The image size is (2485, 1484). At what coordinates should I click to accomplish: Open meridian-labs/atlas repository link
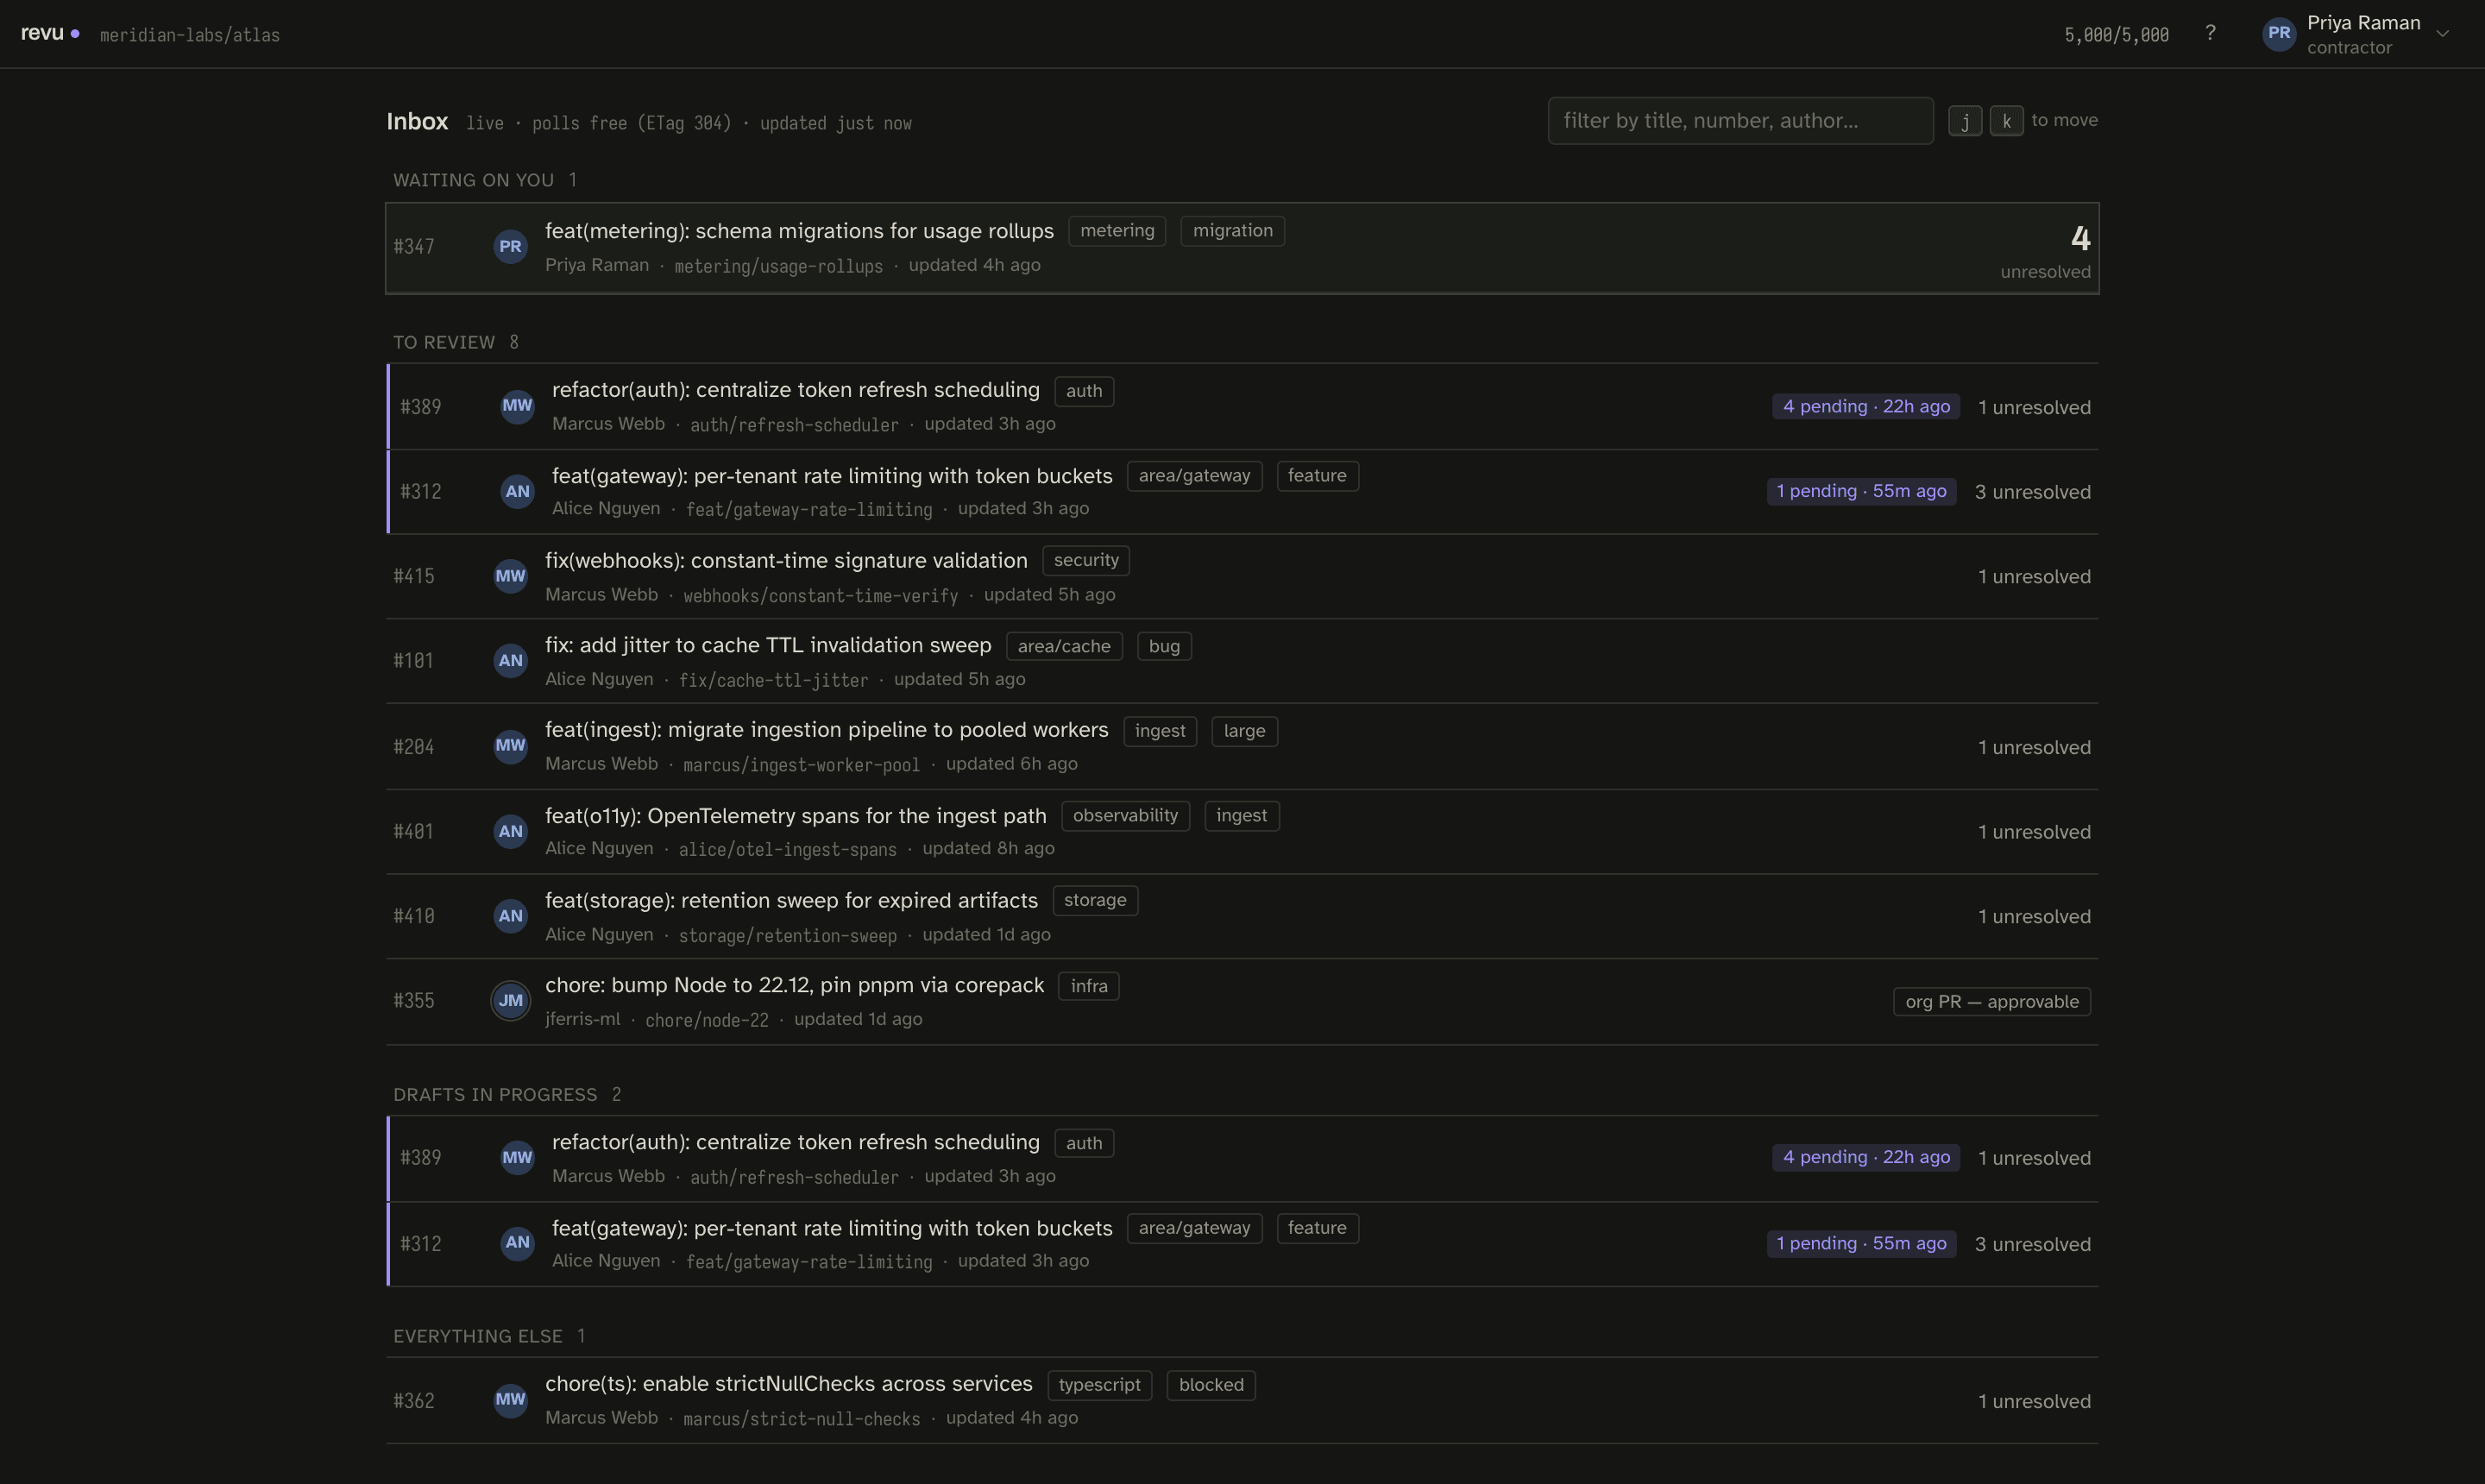[190, 35]
